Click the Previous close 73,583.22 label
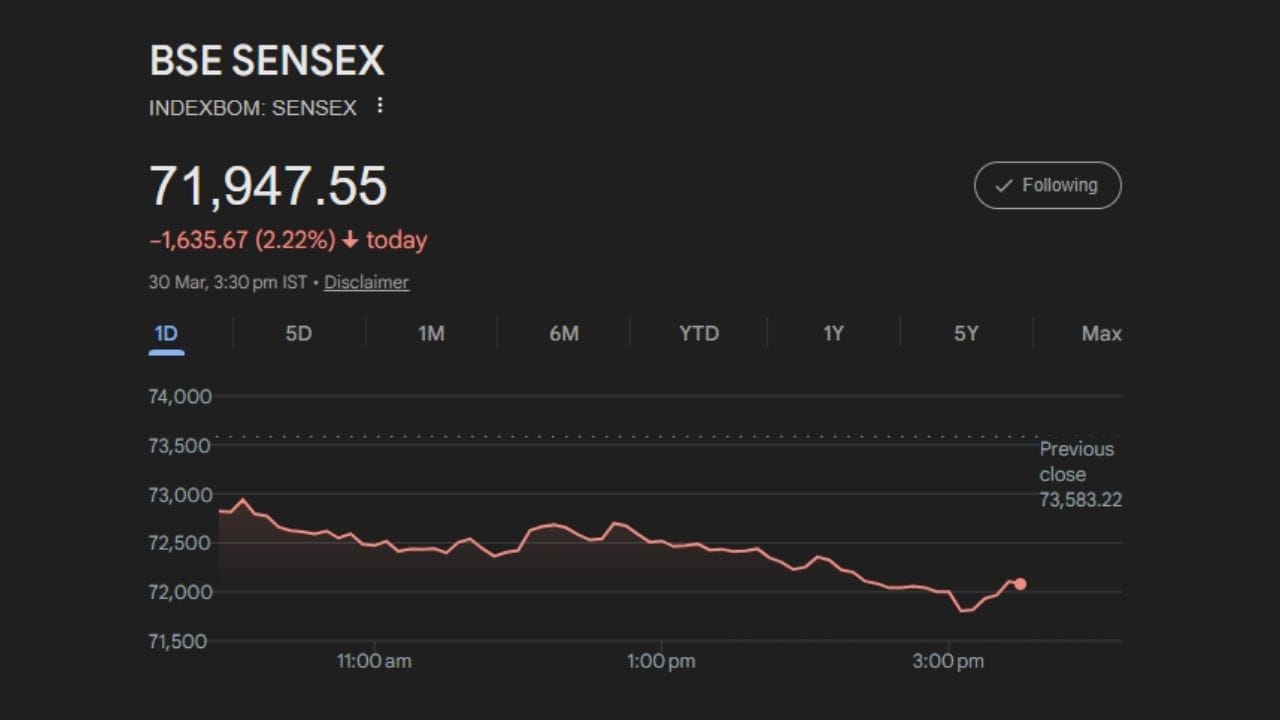The height and width of the screenshot is (720, 1280). pyautogui.click(x=1080, y=474)
